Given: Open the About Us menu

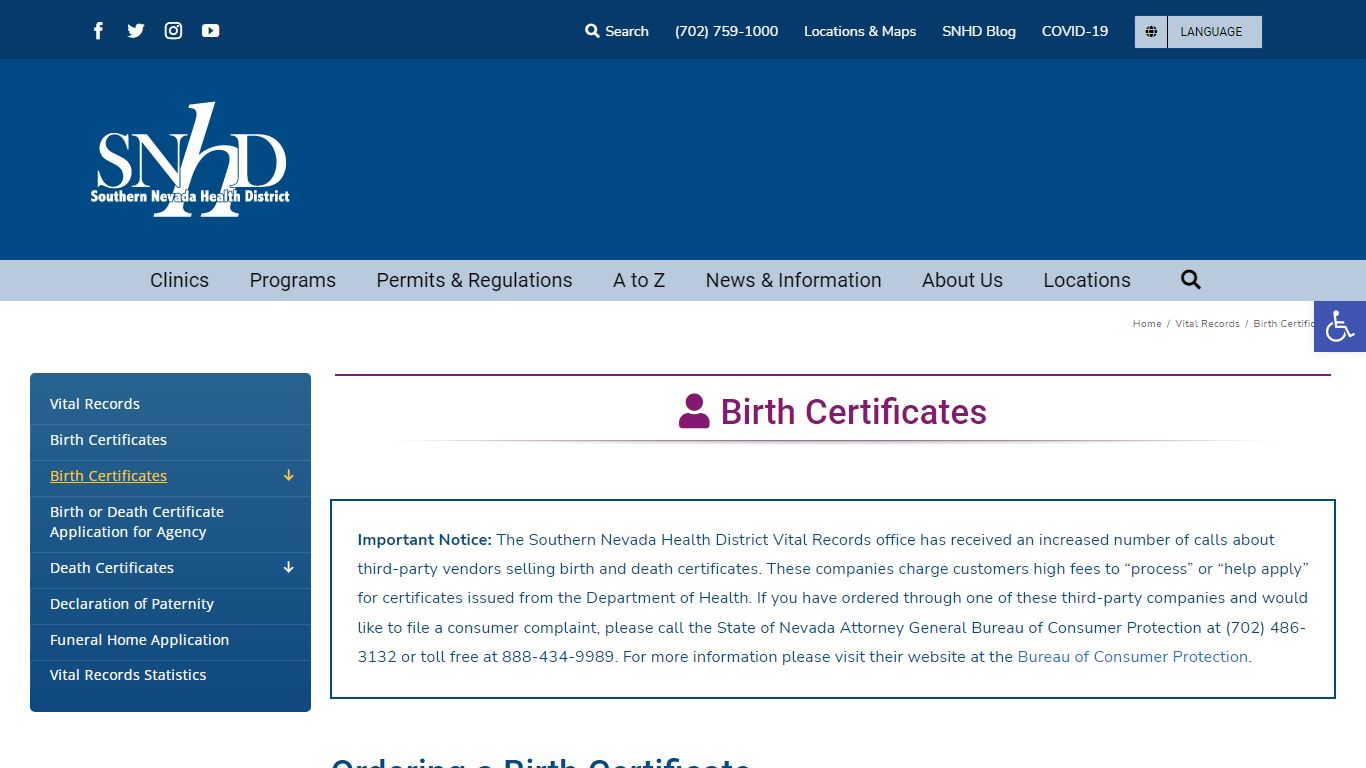Looking at the screenshot, I should pos(962,280).
